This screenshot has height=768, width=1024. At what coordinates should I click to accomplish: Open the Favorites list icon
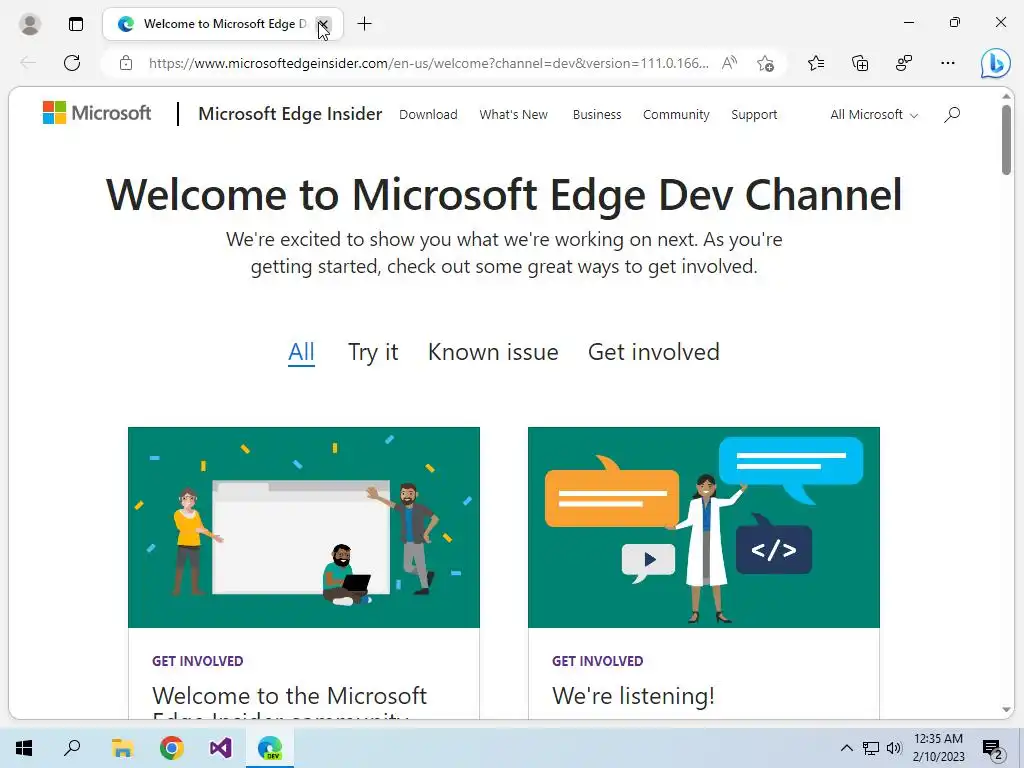point(816,63)
